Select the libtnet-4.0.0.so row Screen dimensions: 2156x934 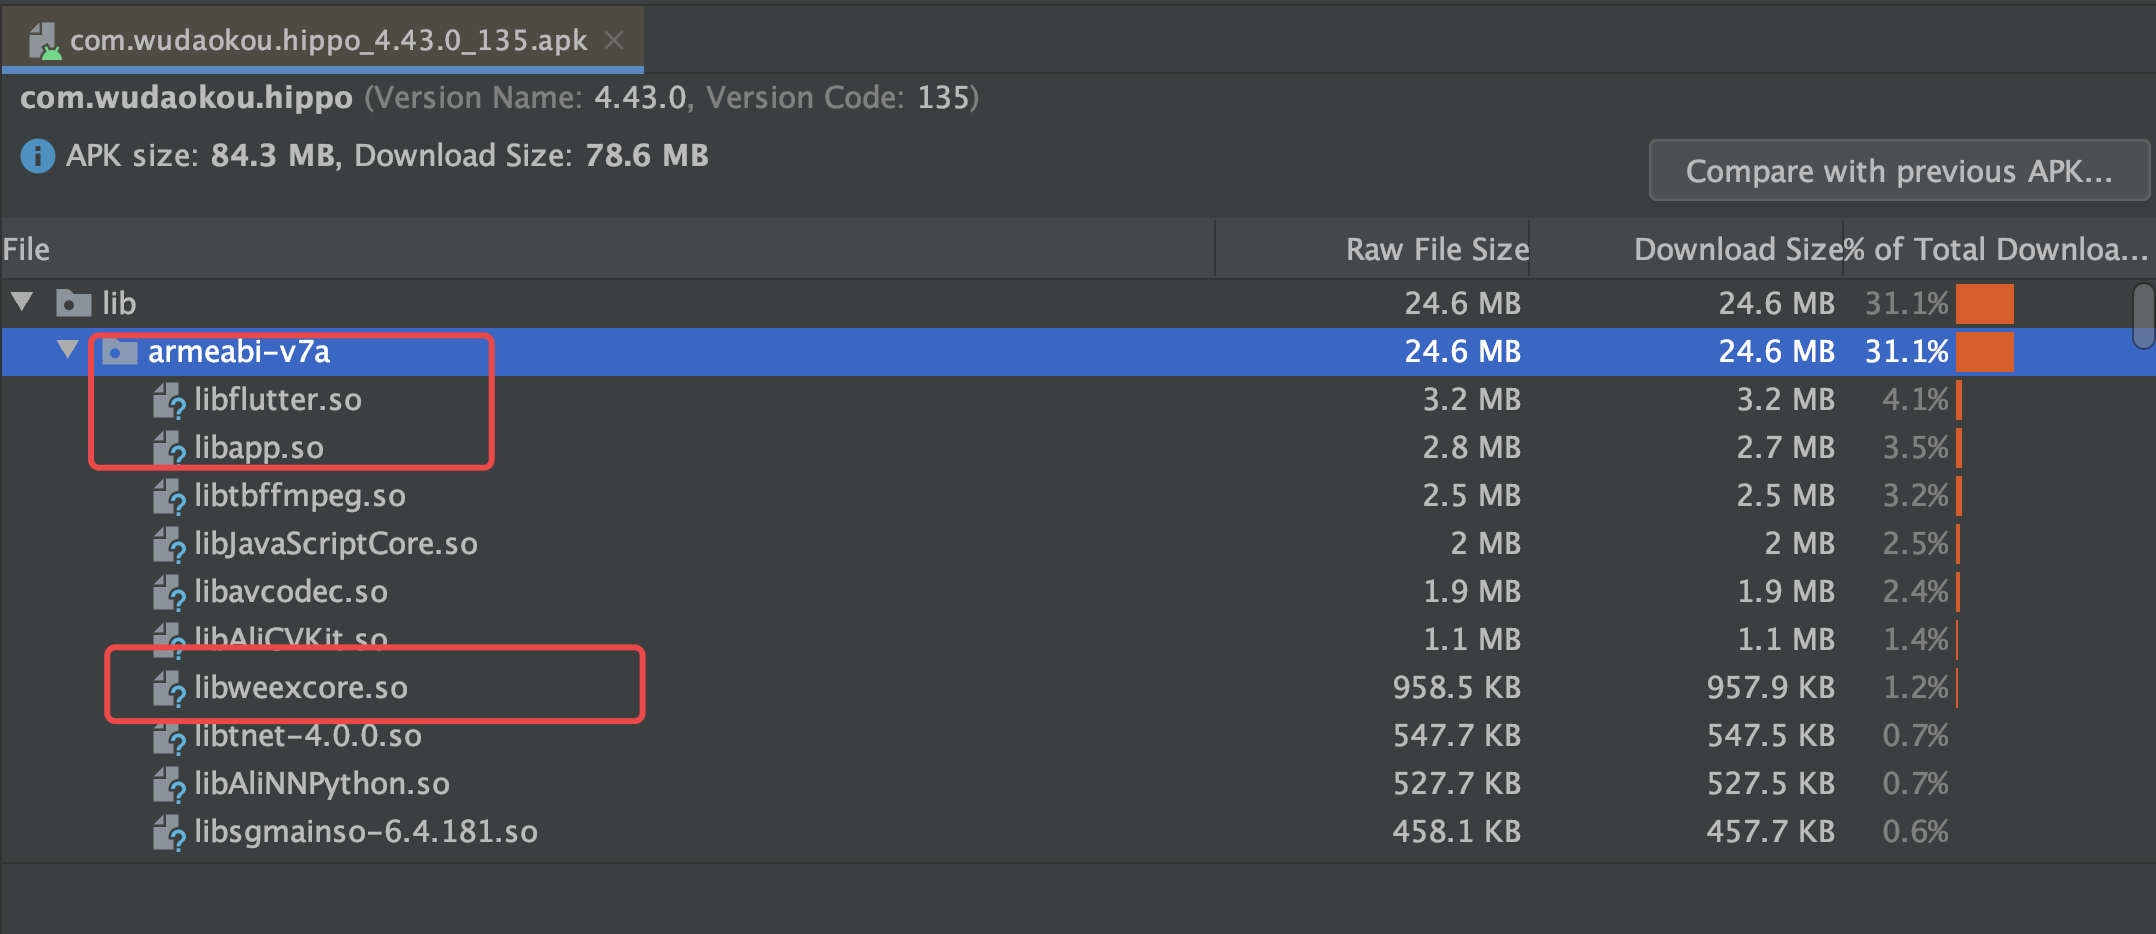pos(1078,736)
